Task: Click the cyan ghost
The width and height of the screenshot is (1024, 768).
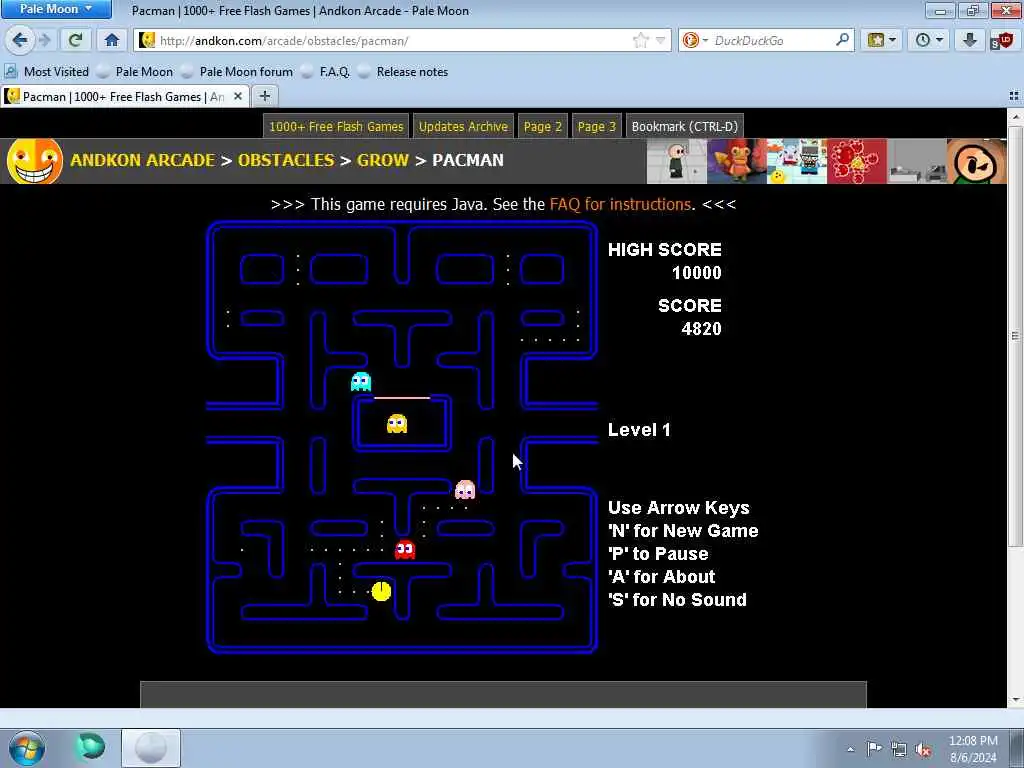Action: (x=360, y=381)
